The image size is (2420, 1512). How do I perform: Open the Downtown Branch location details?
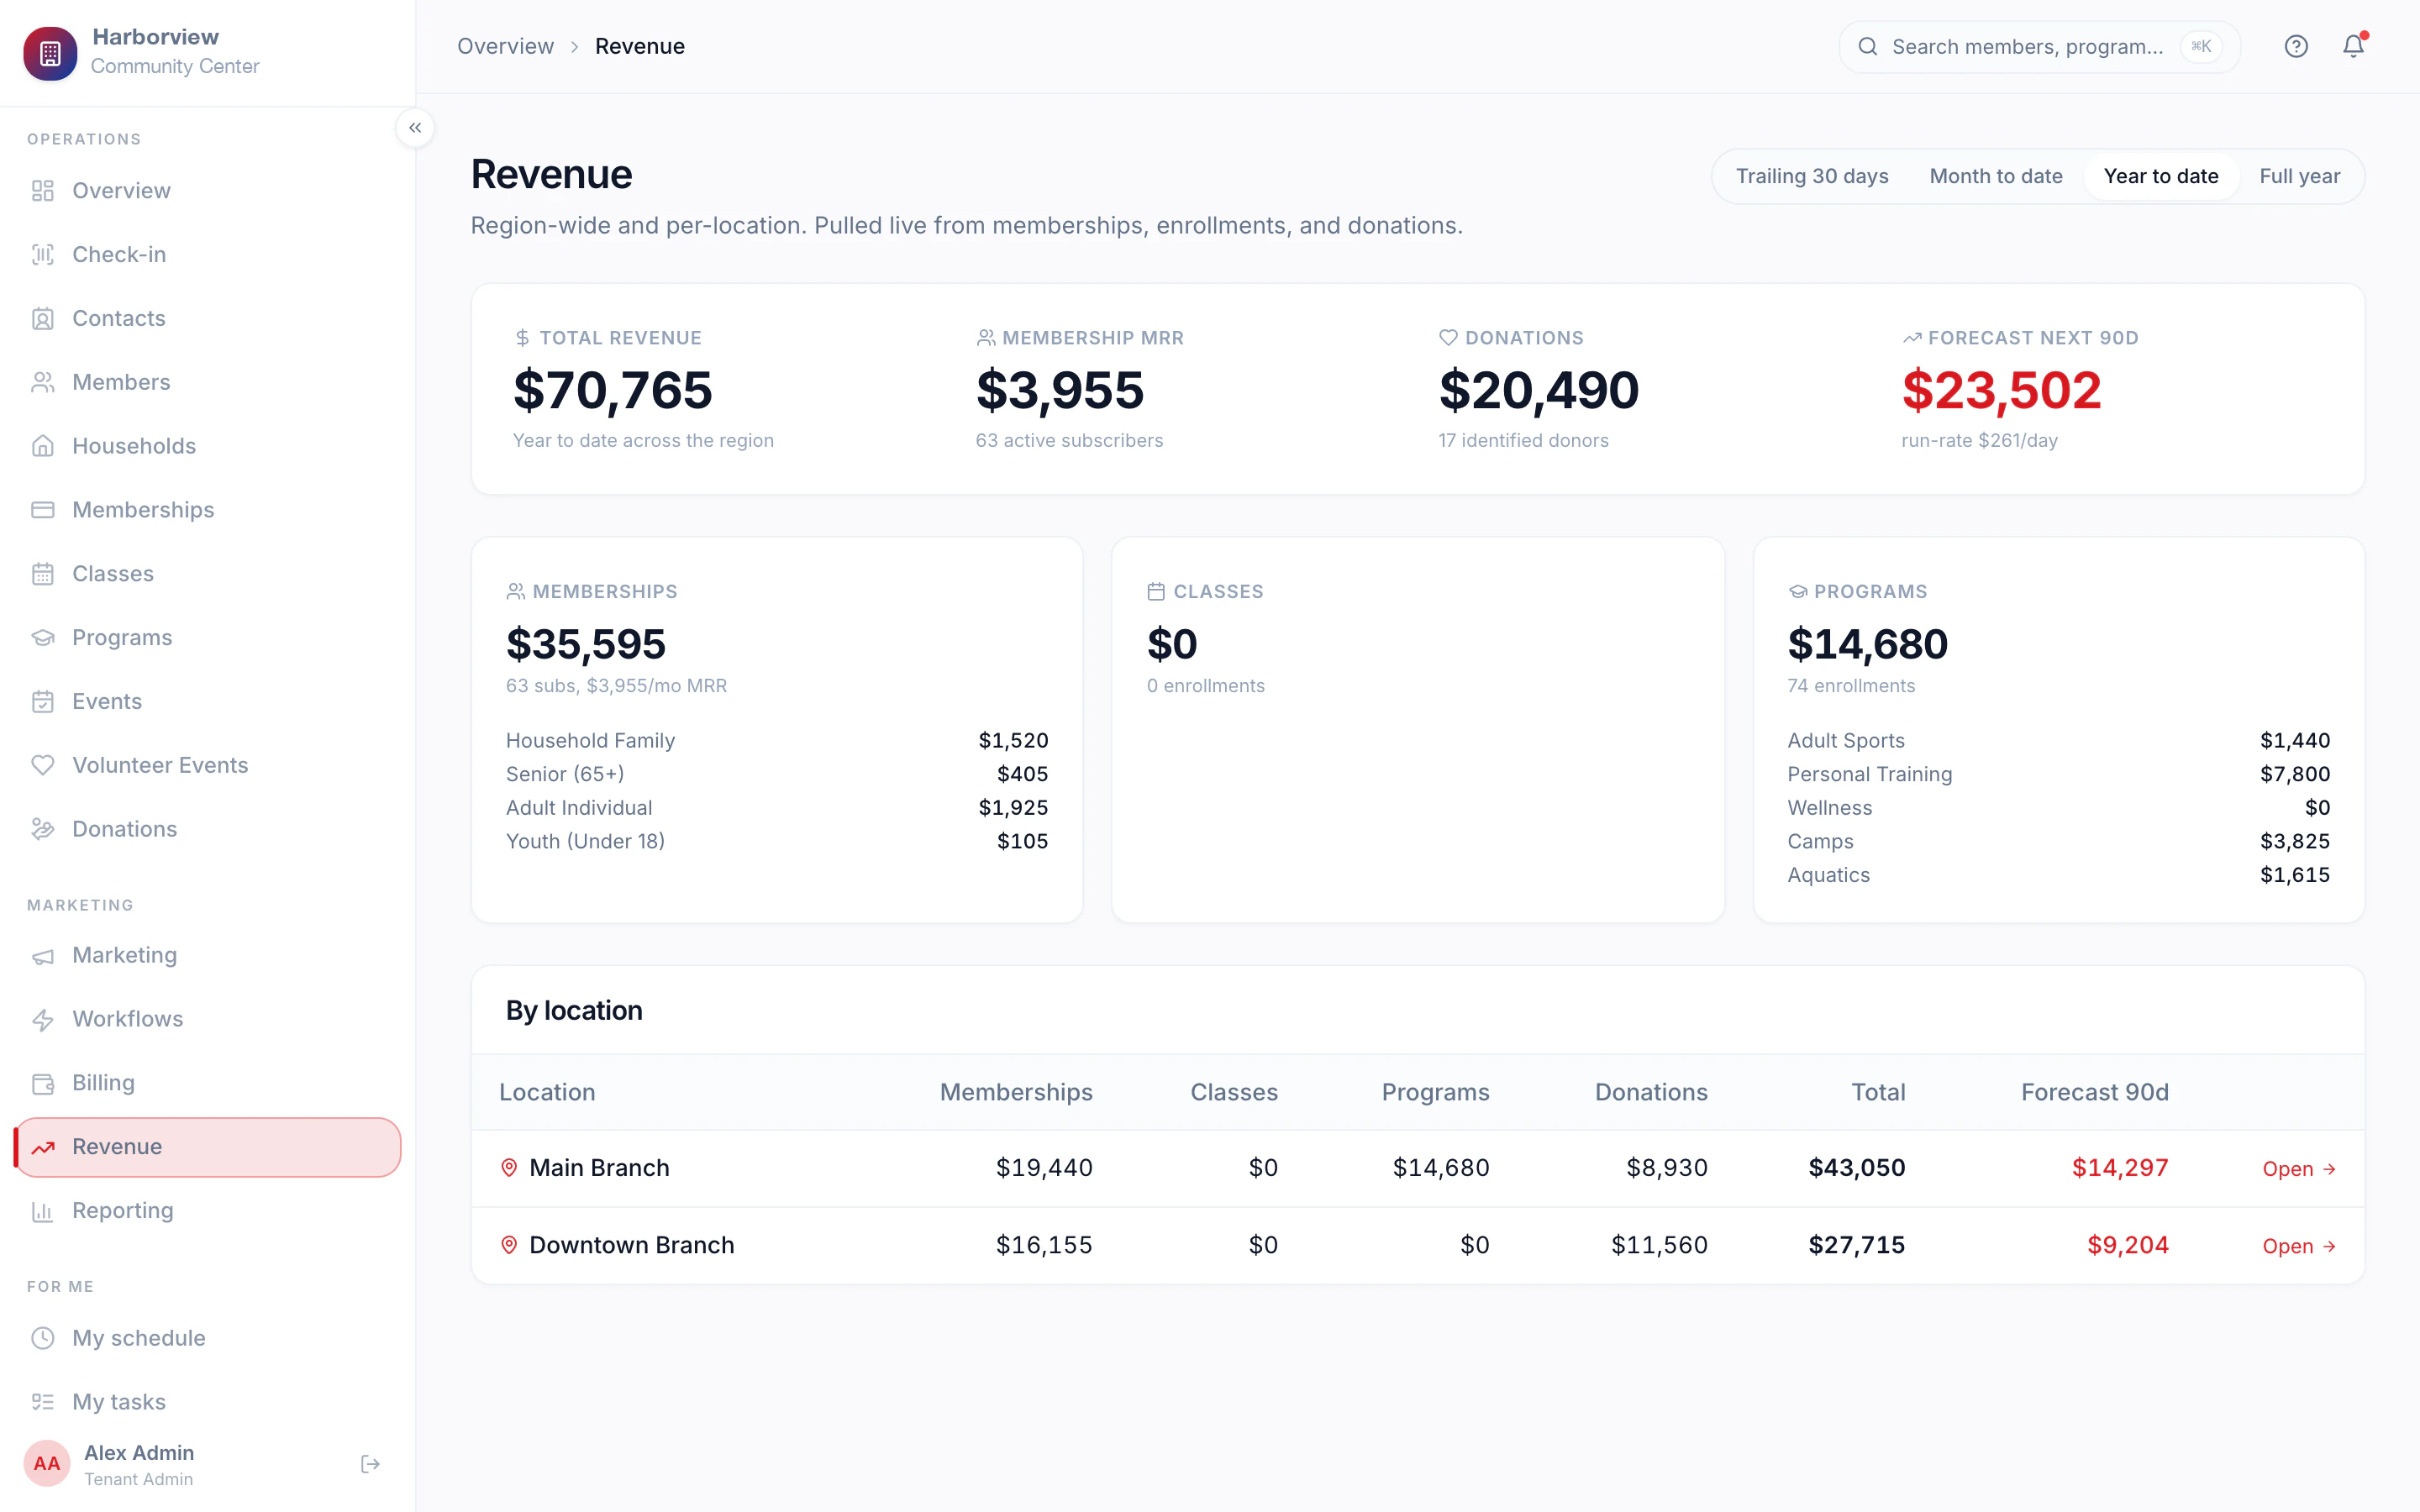coord(2300,1246)
